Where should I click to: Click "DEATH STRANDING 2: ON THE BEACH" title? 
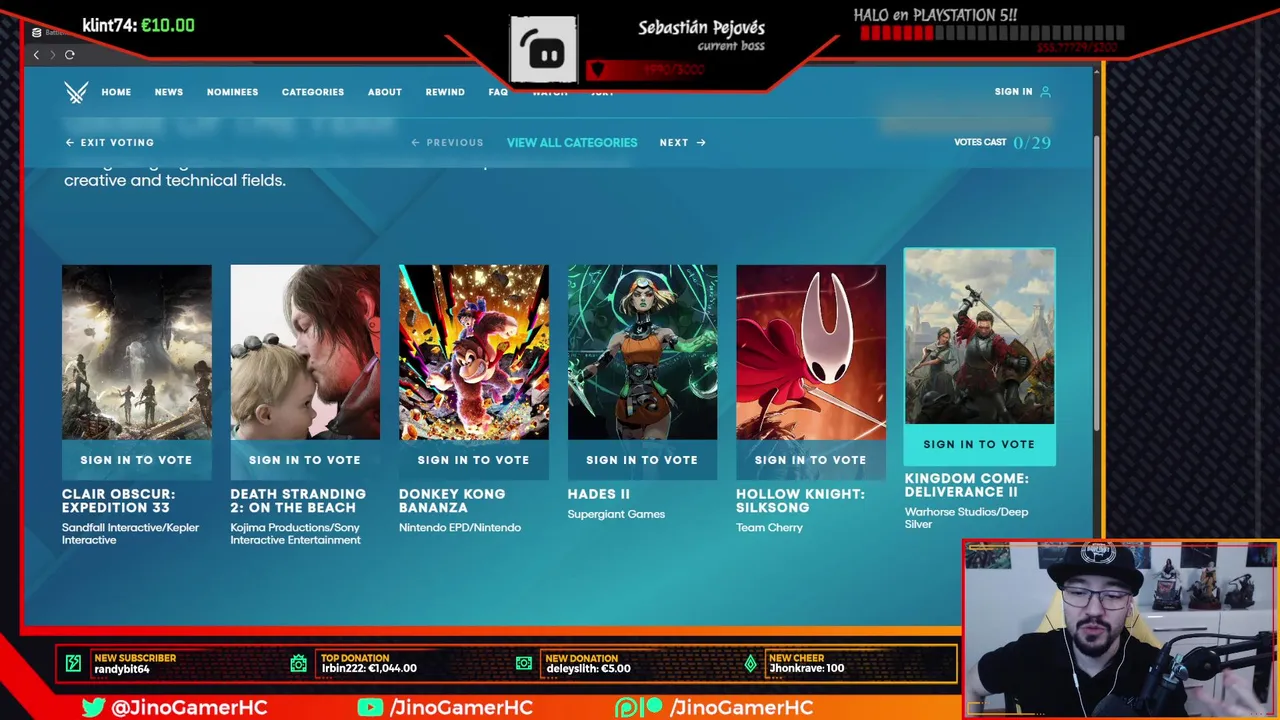(x=298, y=501)
